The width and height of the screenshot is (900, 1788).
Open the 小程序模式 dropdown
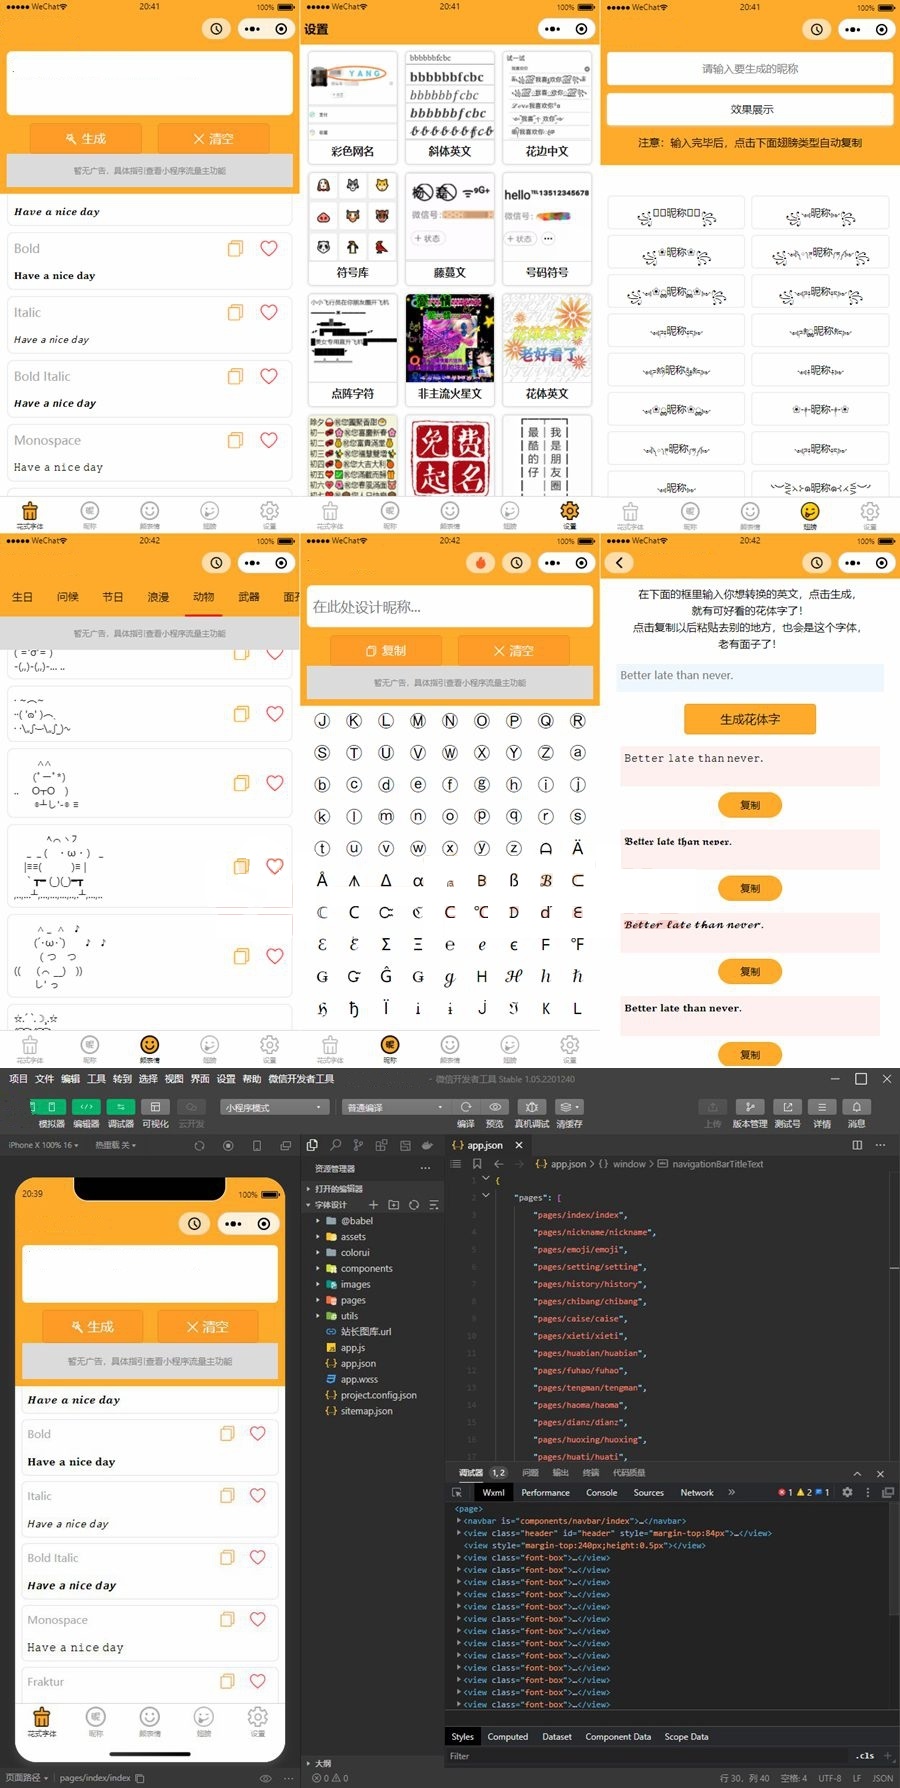pos(276,1107)
